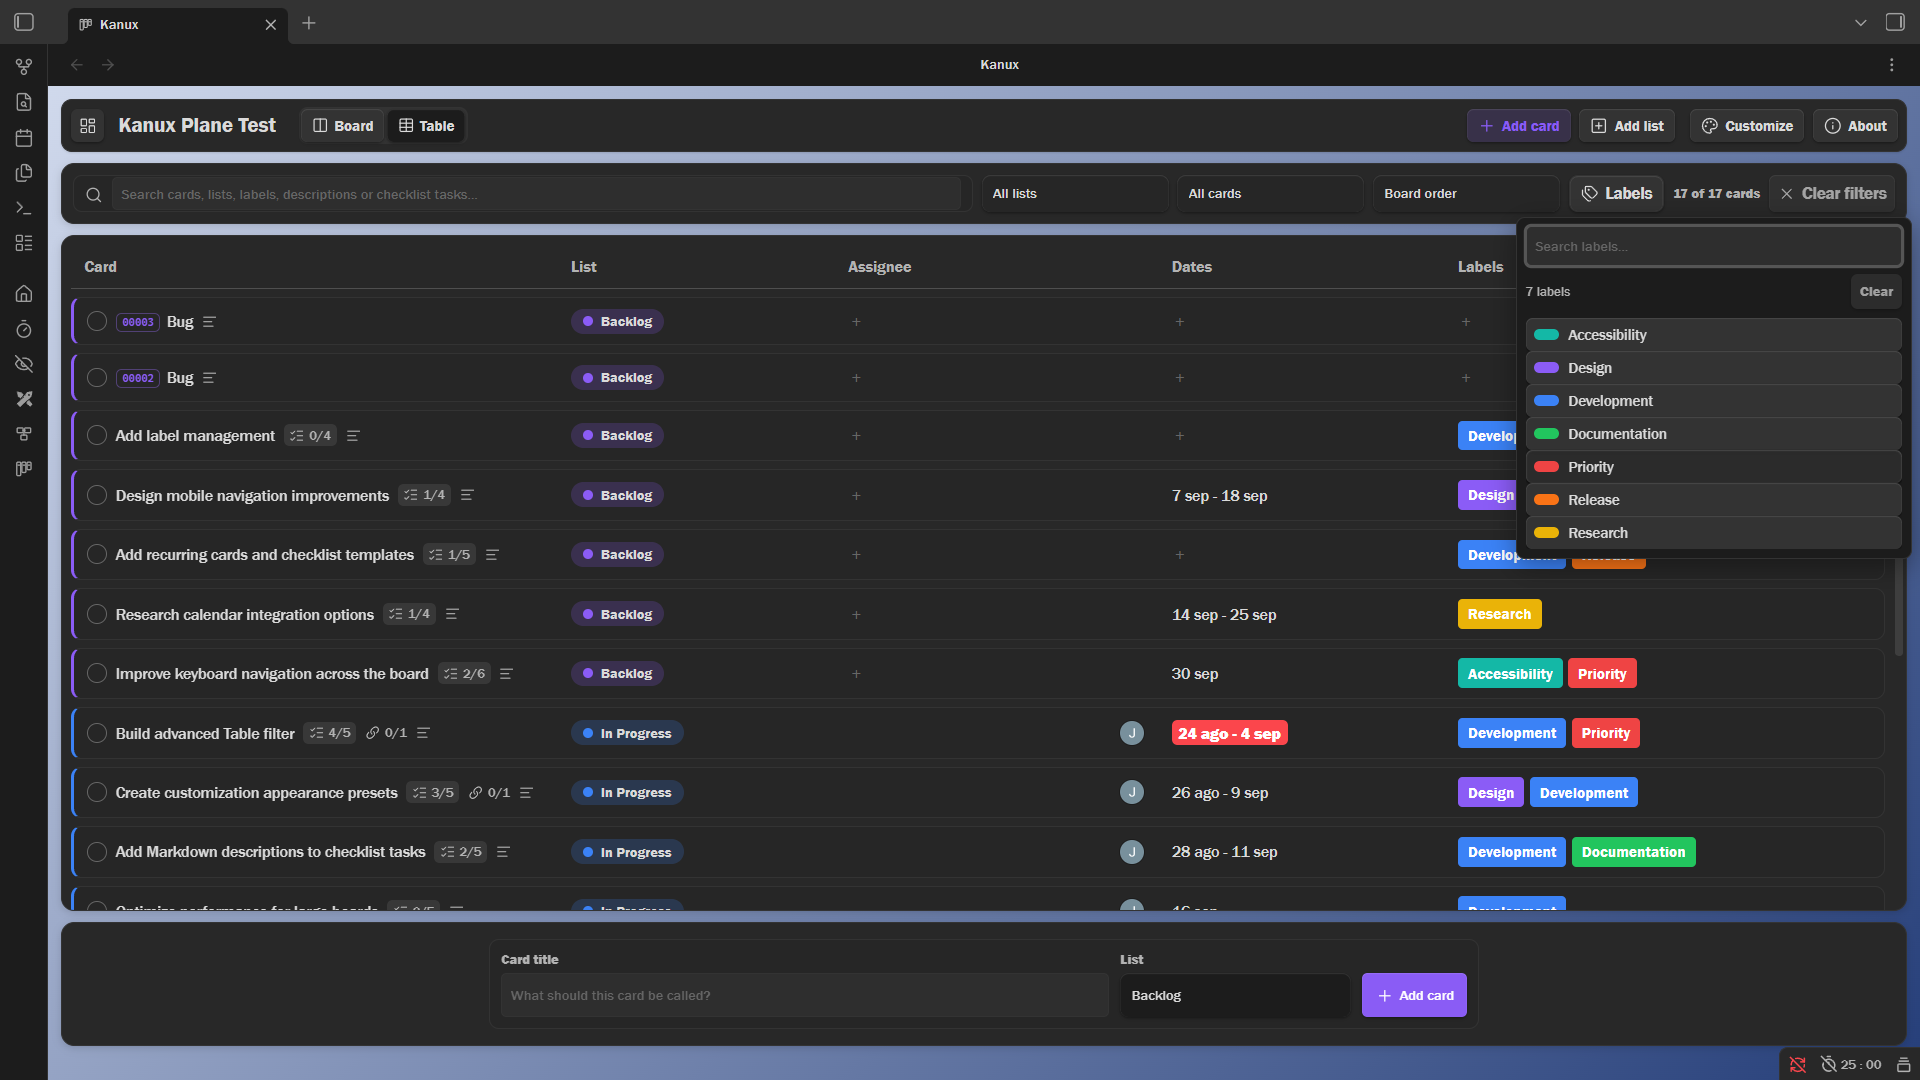The height and width of the screenshot is (1080, 1920).
Task: Open the About button
Action: 1855,126
